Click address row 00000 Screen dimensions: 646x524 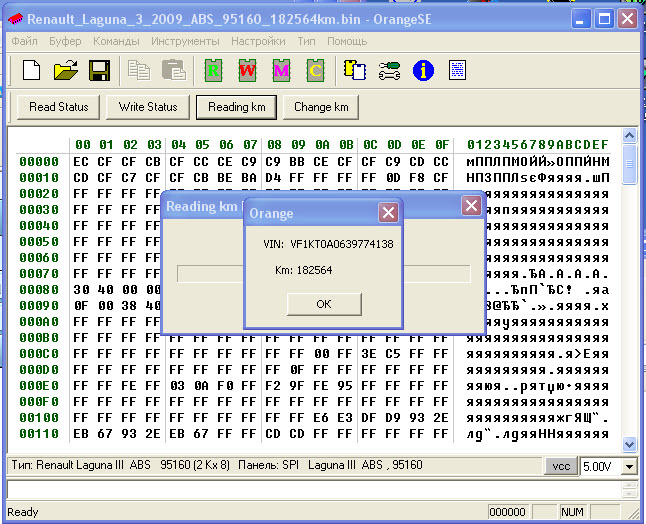pos(39,161)
